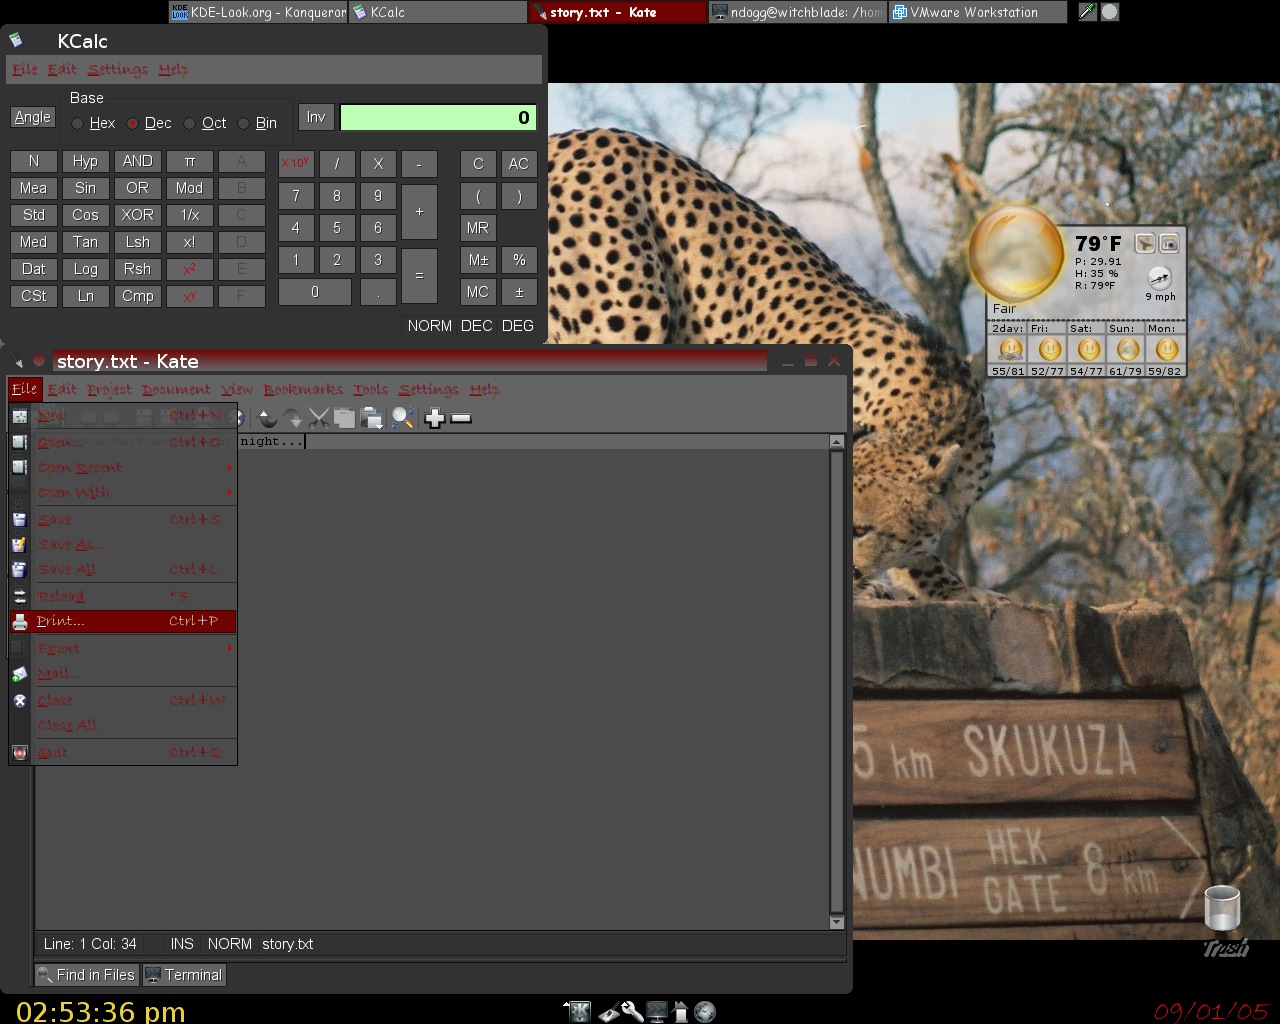Click the Trash icon on desktop

[1222, 908]
